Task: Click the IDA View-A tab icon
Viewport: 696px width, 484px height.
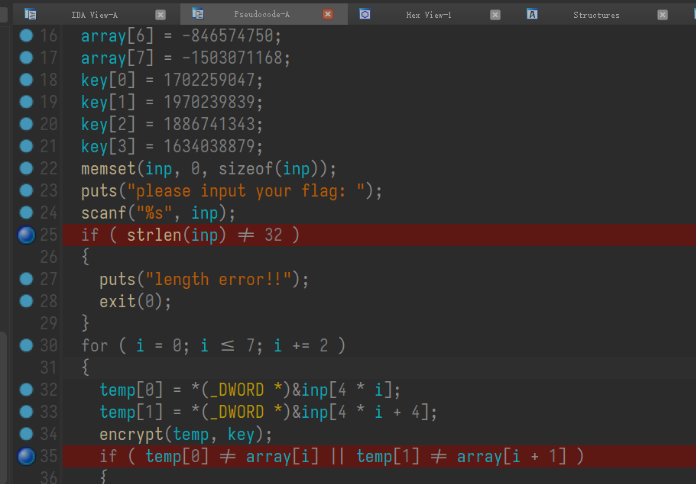Action: 31,14
